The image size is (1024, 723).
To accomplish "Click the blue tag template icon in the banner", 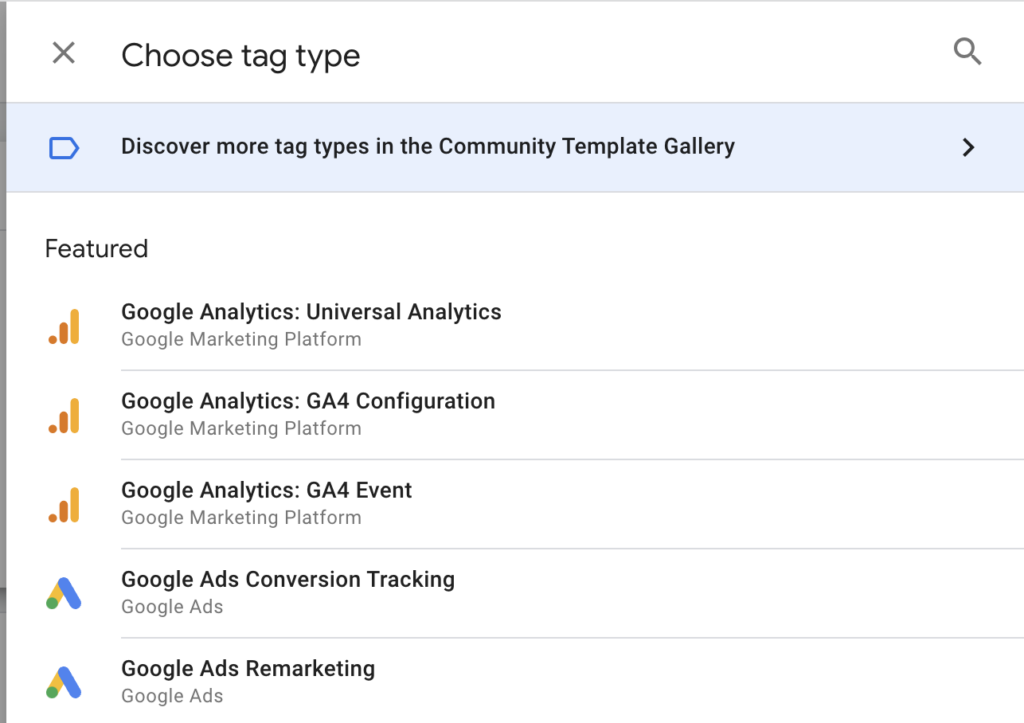I will [64, 147].
